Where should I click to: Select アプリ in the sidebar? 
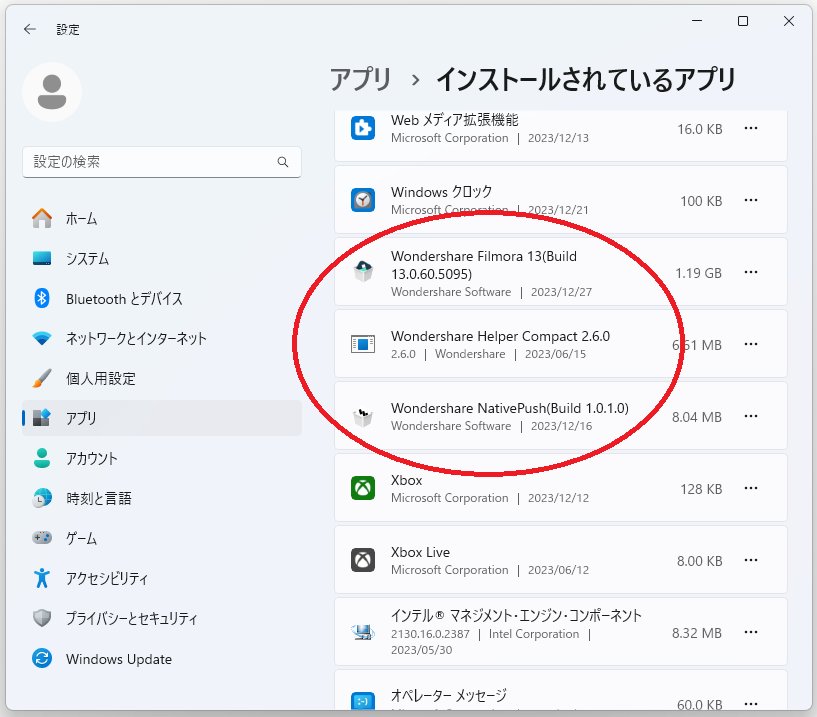click(162, 418)
